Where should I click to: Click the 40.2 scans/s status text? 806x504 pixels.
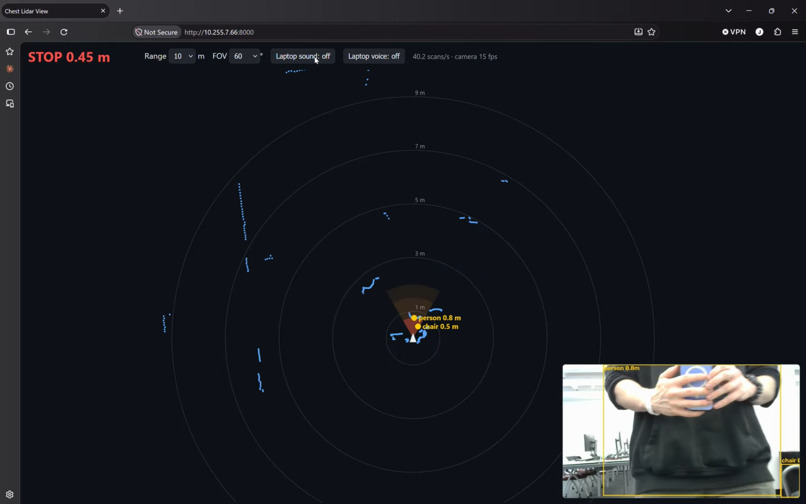pyautogui.click(x=454, y=57)
